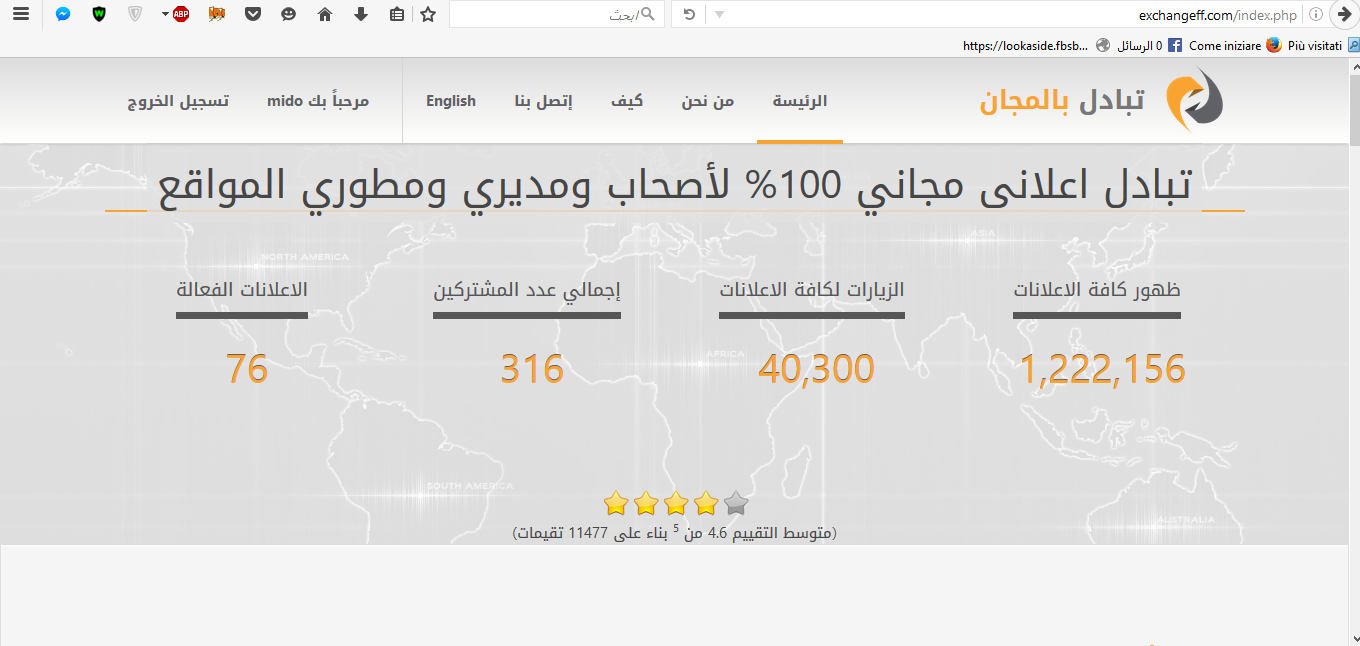This screenshot has height=646, width=1360.
Task: Open the Downloads arrow icon
Action: [360, 14]
